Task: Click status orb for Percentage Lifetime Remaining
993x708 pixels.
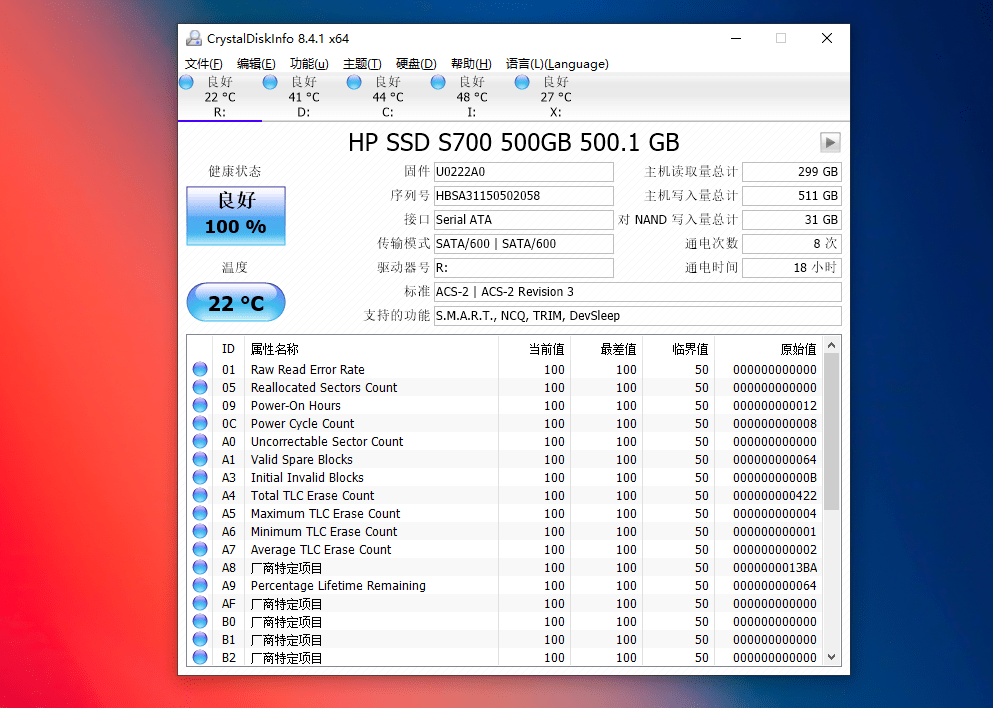Action: 200,585
